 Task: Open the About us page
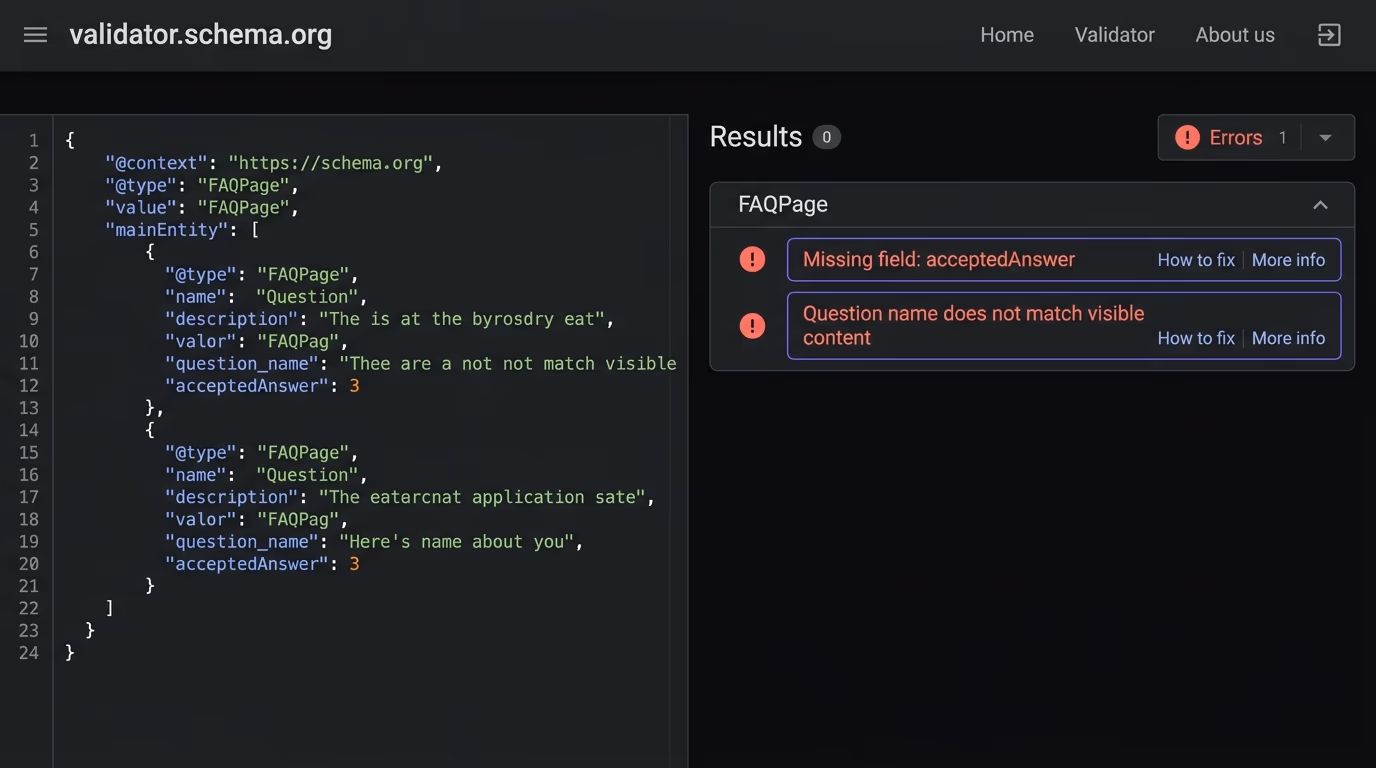[x=1235, y=35]
